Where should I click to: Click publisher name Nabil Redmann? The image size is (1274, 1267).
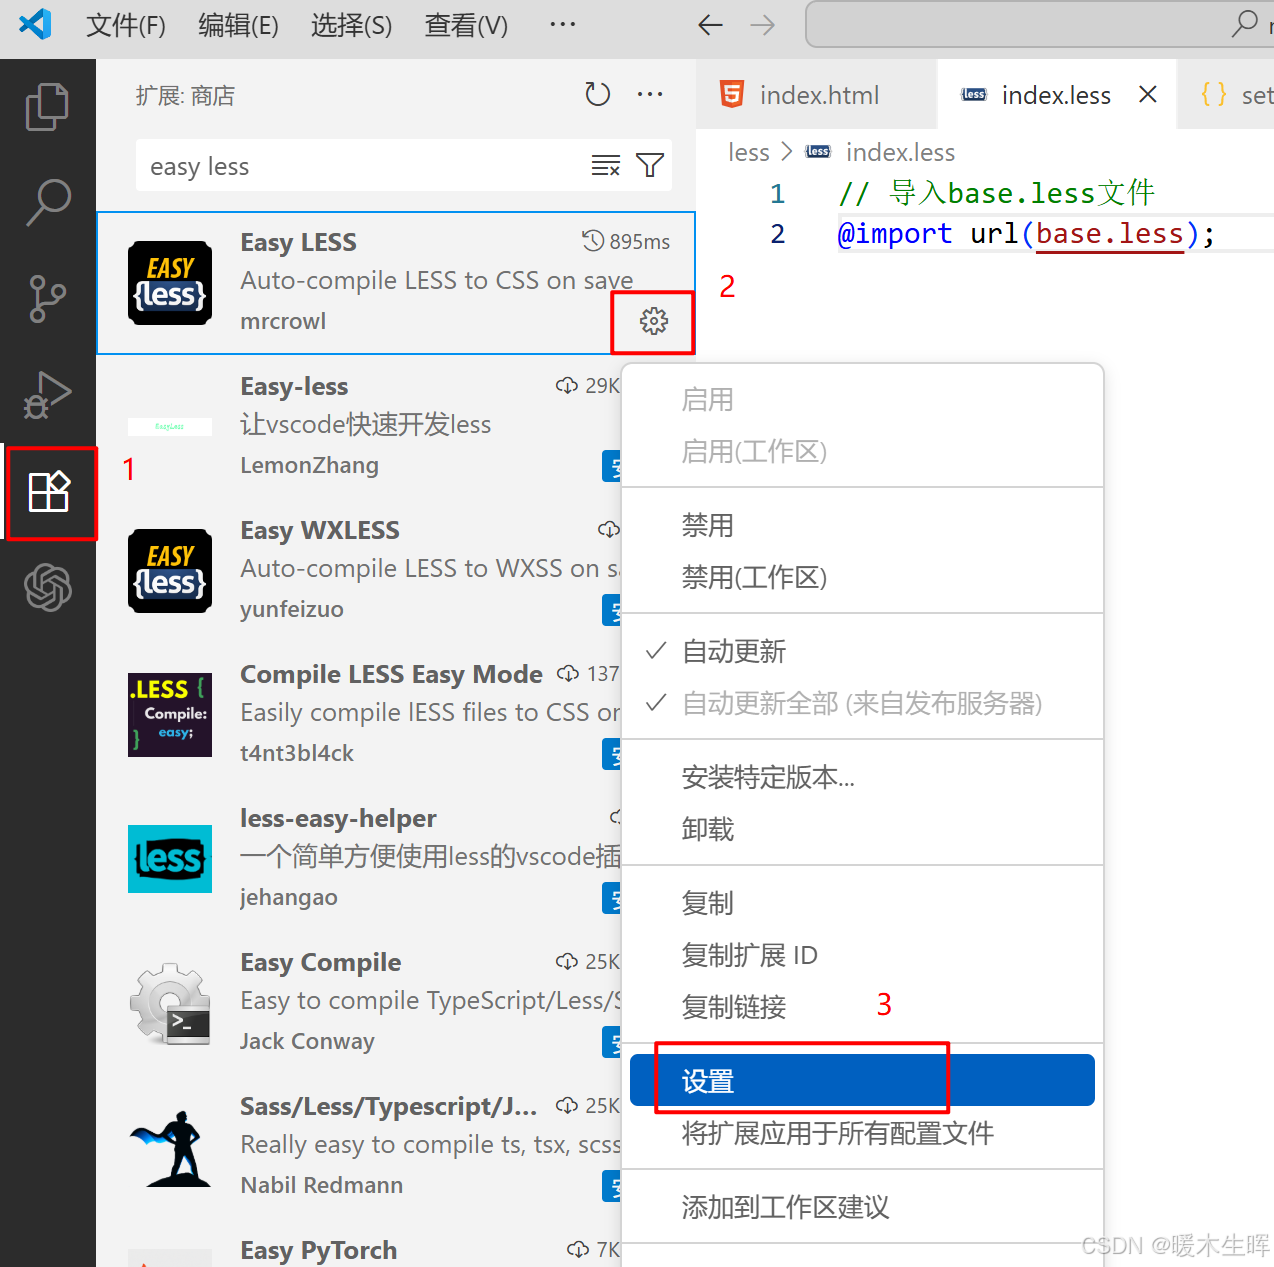[x=322, y=1185]
